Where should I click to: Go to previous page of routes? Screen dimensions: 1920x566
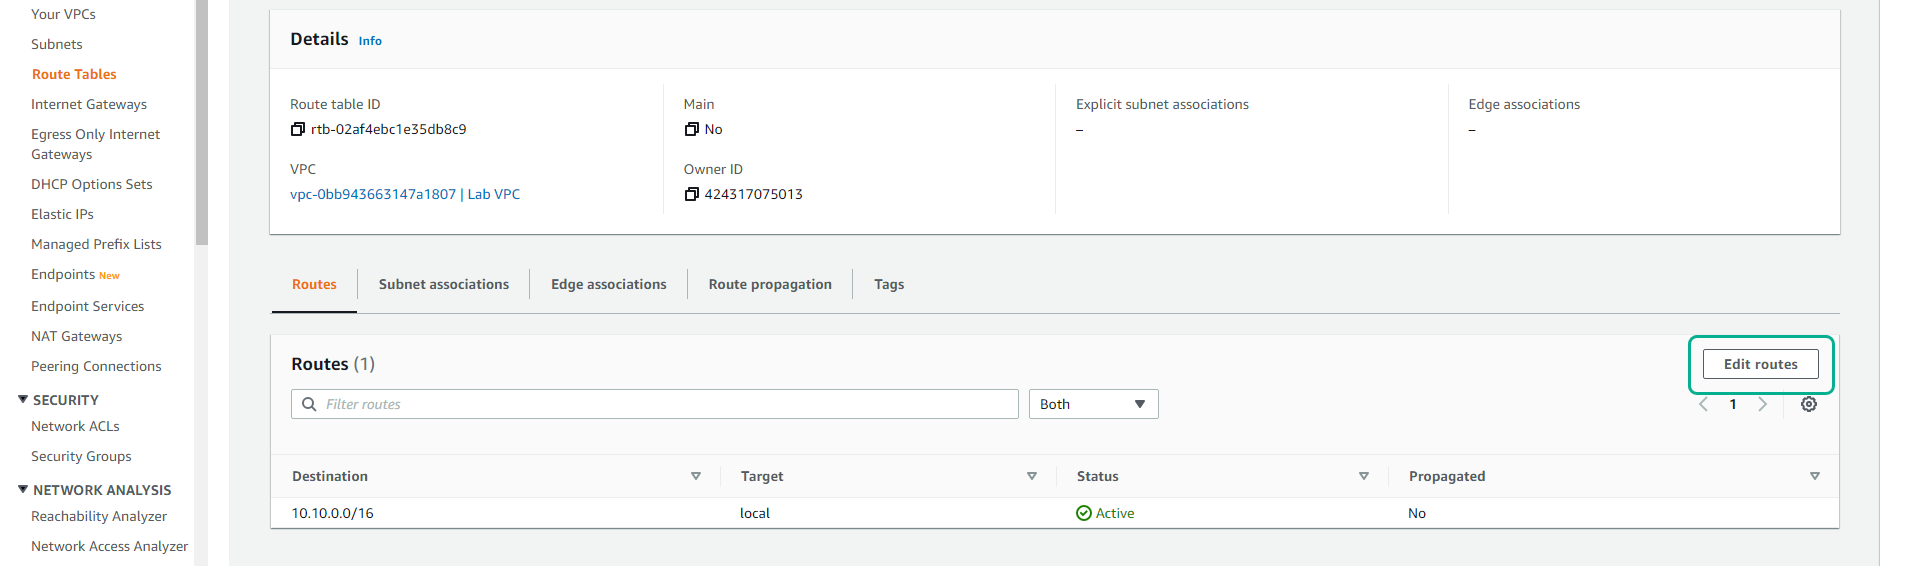coord(1704,404)
